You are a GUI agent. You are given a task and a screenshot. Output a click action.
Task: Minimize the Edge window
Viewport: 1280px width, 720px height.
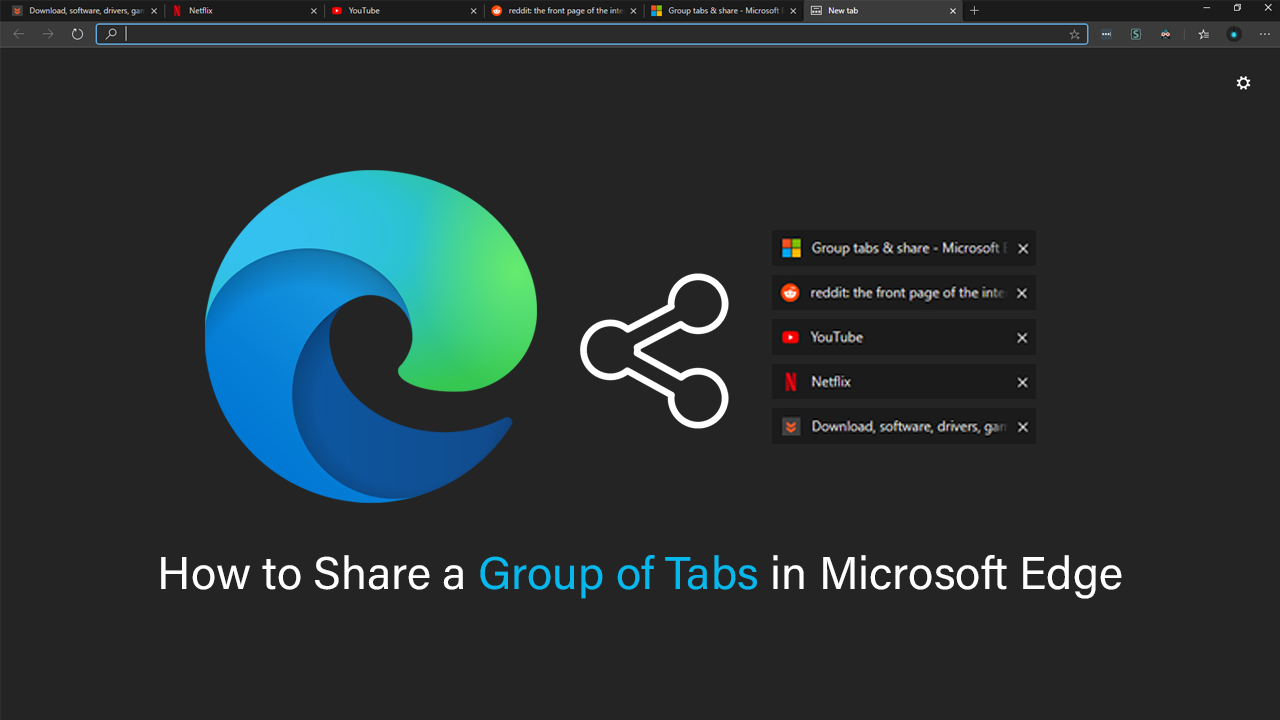point(1207,8)
